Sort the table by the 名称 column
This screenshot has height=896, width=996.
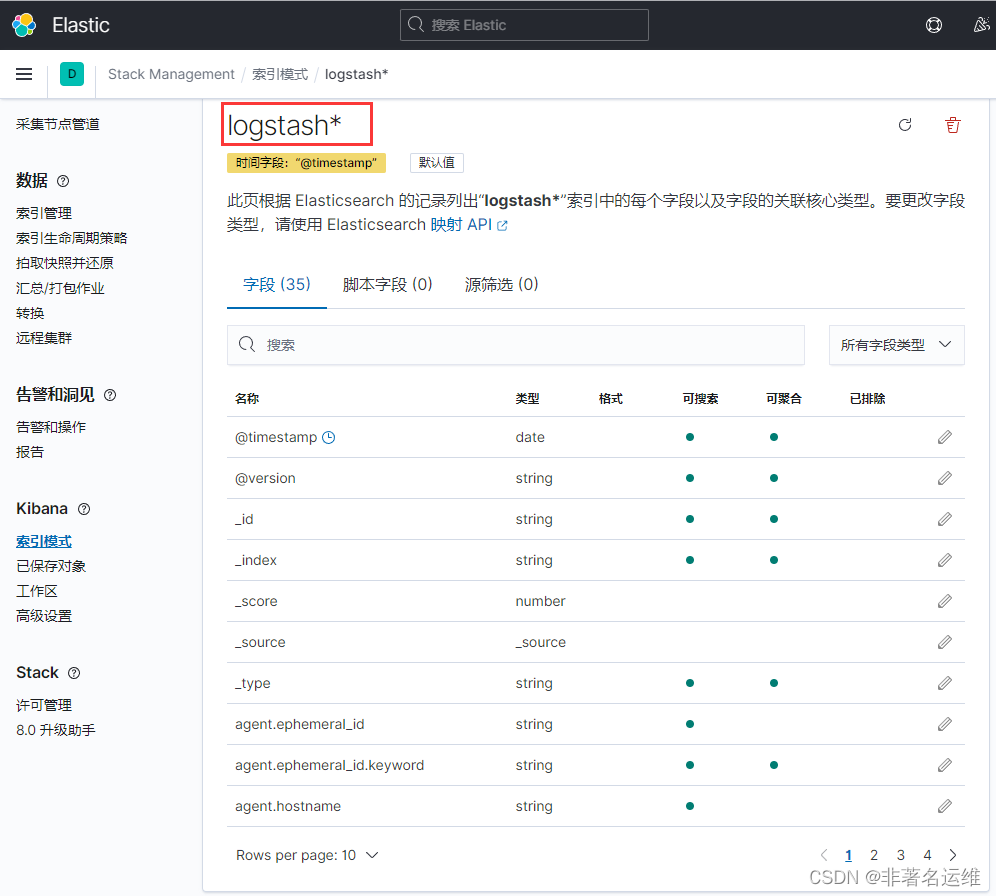tap(247, 399)
